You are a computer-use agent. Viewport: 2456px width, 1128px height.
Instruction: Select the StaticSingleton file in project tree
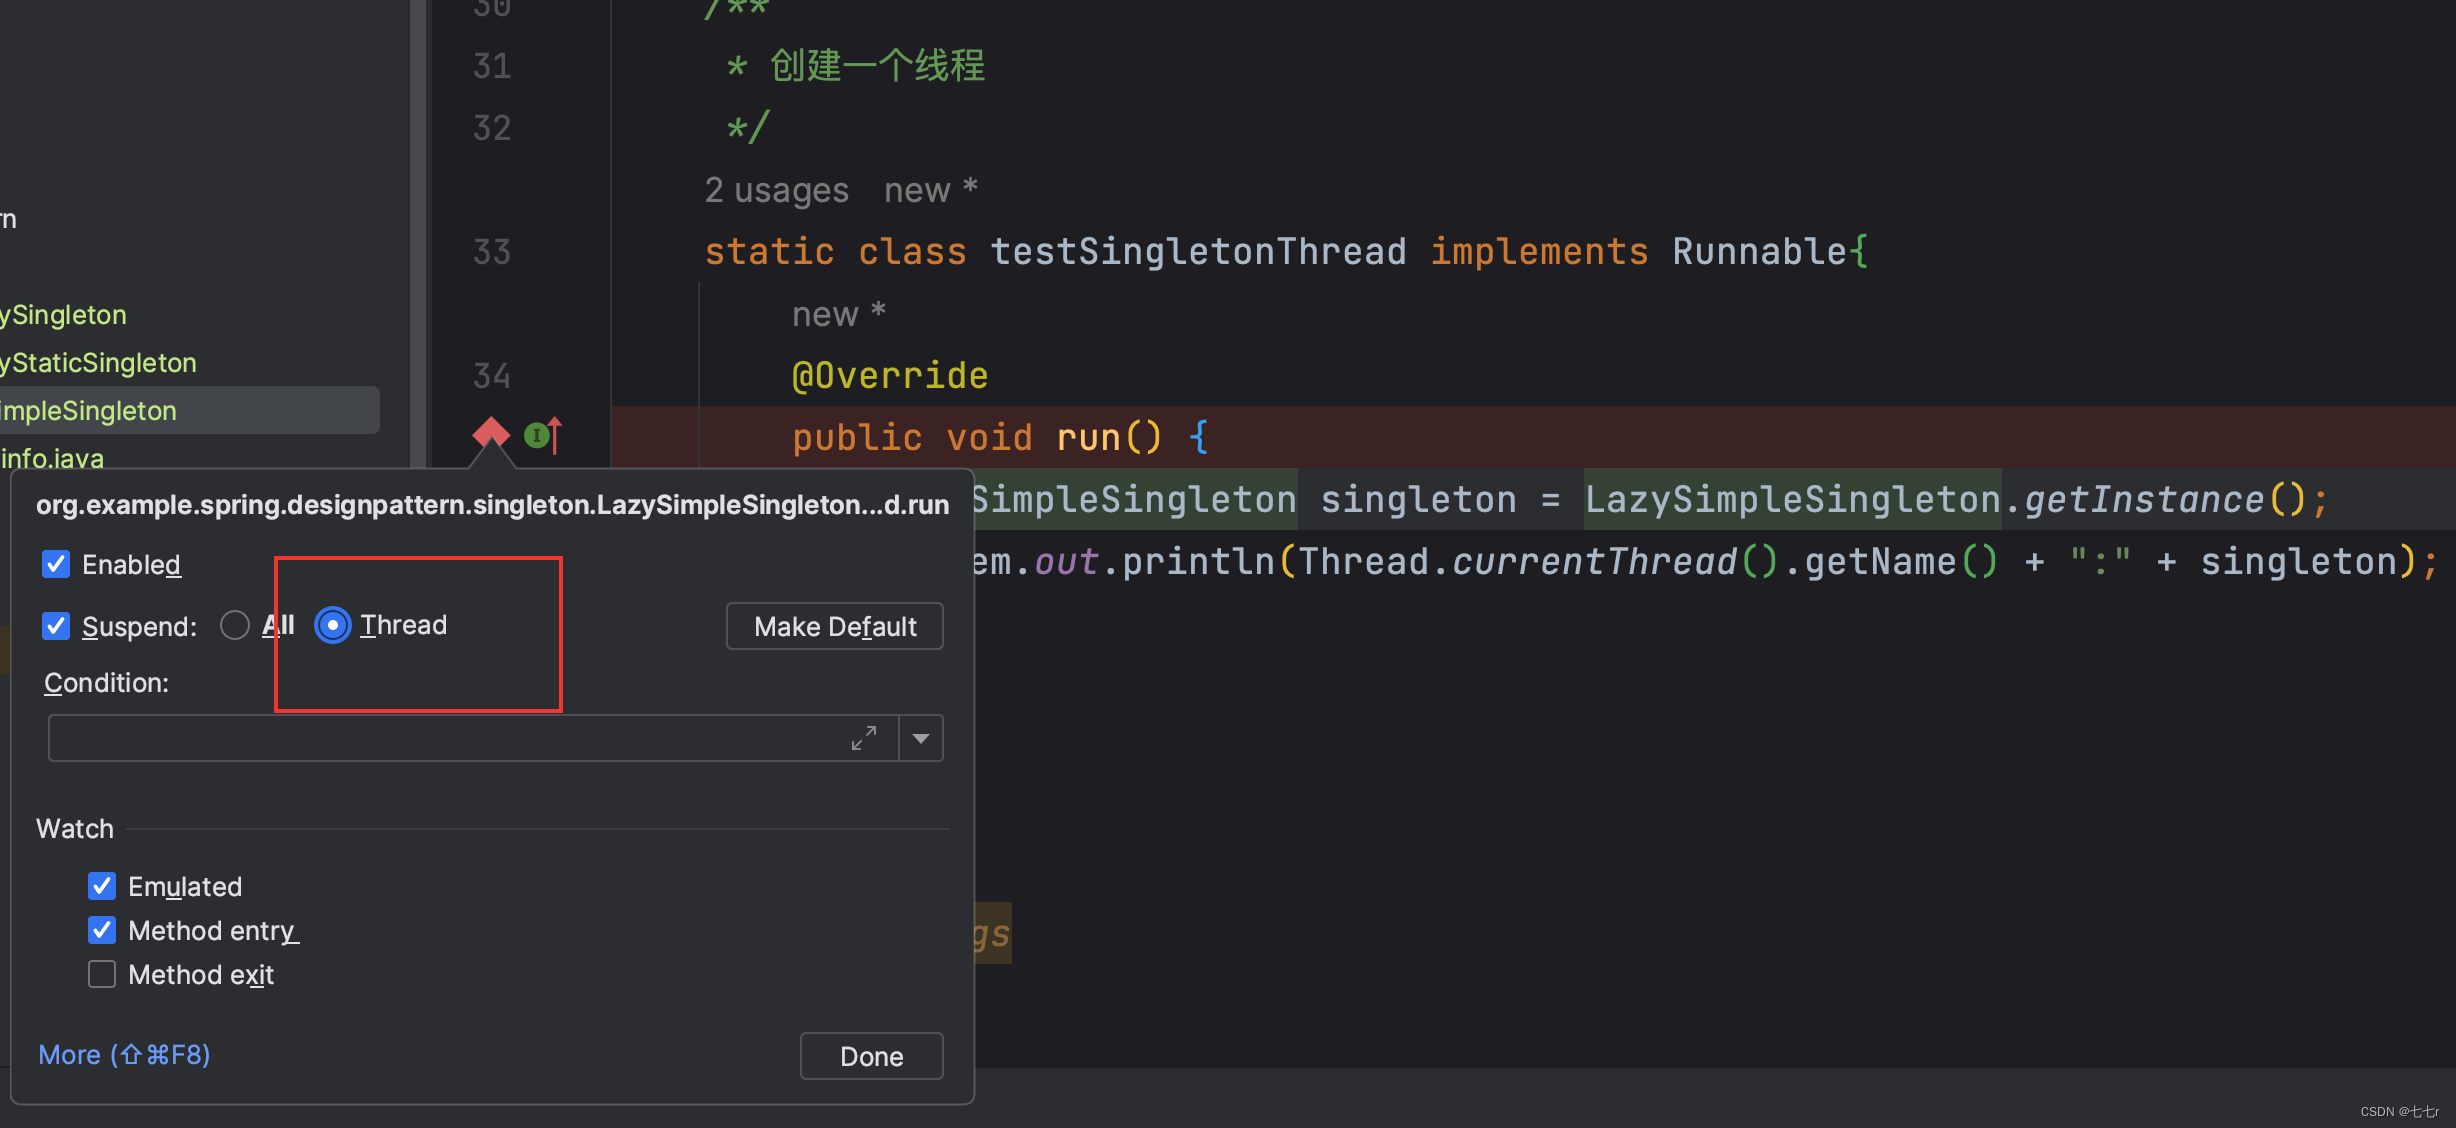point(98,362)
